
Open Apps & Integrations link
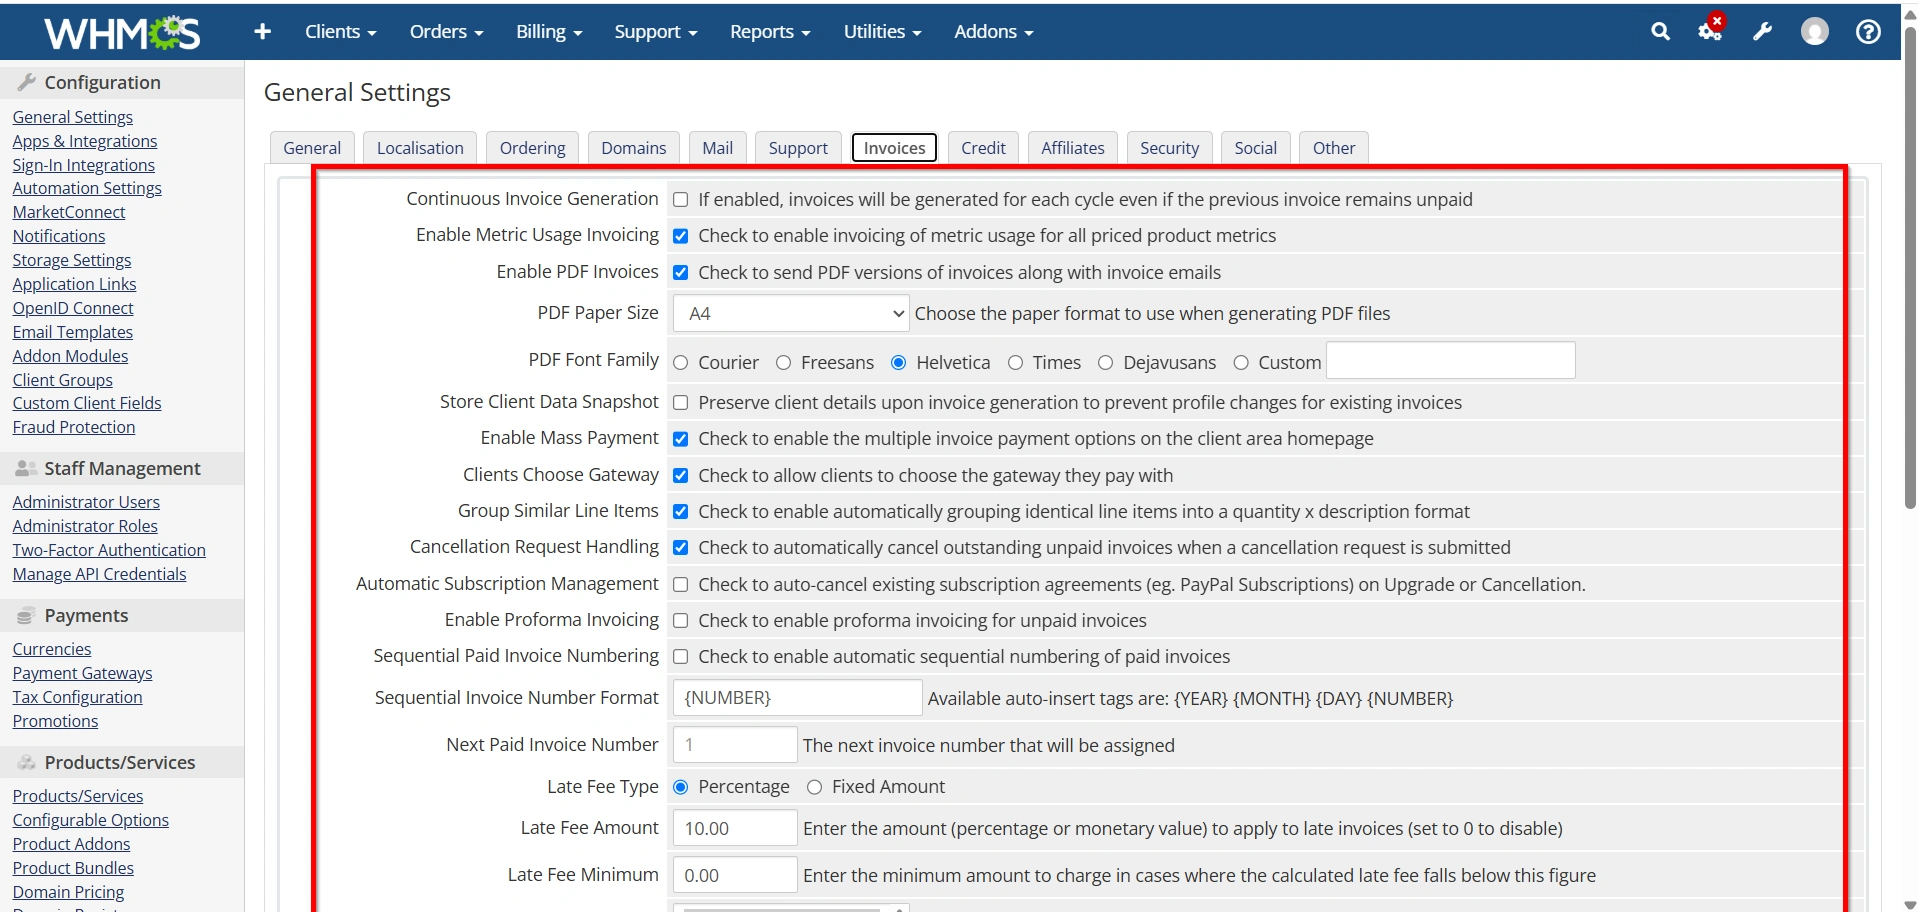(85, 141)
